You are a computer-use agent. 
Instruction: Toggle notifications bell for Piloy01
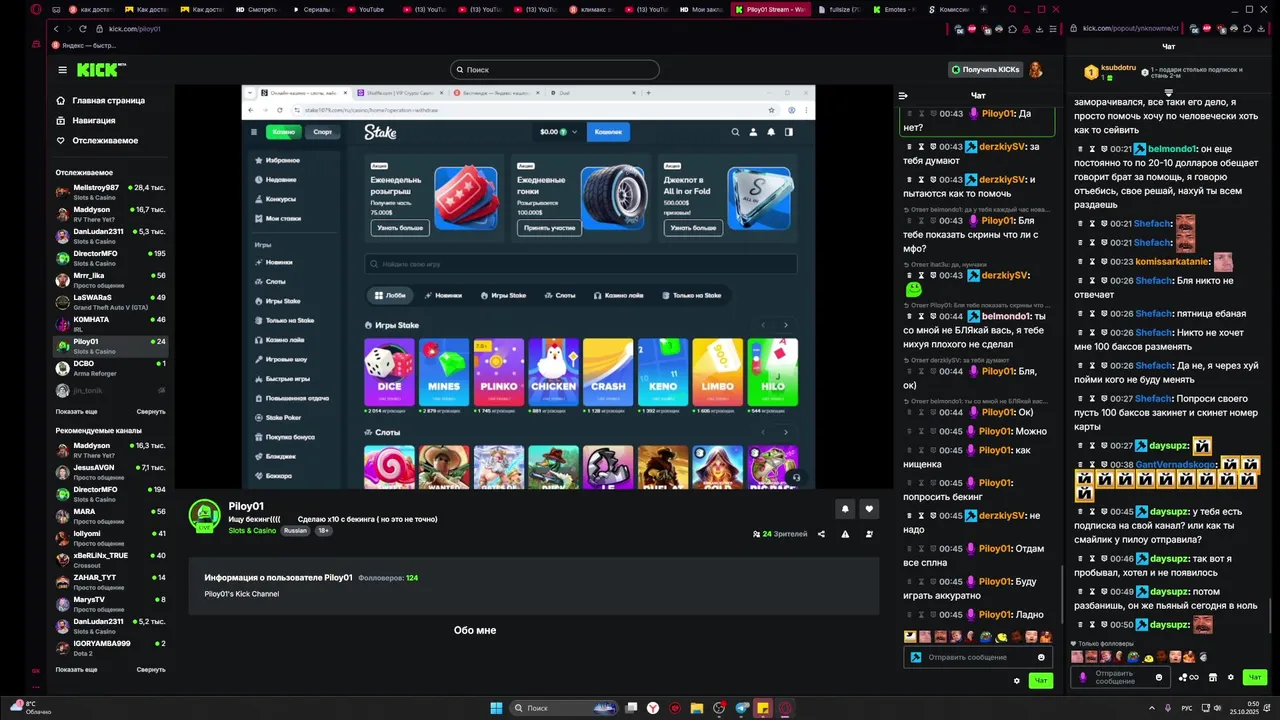pyautogui.click(x=845, y=509)
